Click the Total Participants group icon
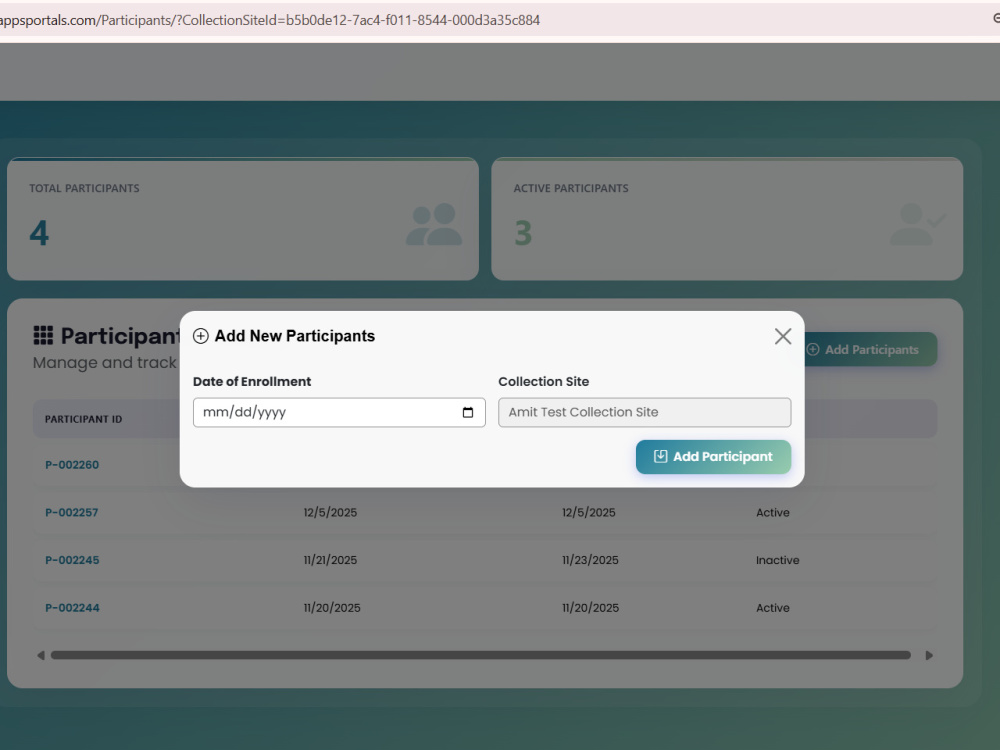 point(434,224)
